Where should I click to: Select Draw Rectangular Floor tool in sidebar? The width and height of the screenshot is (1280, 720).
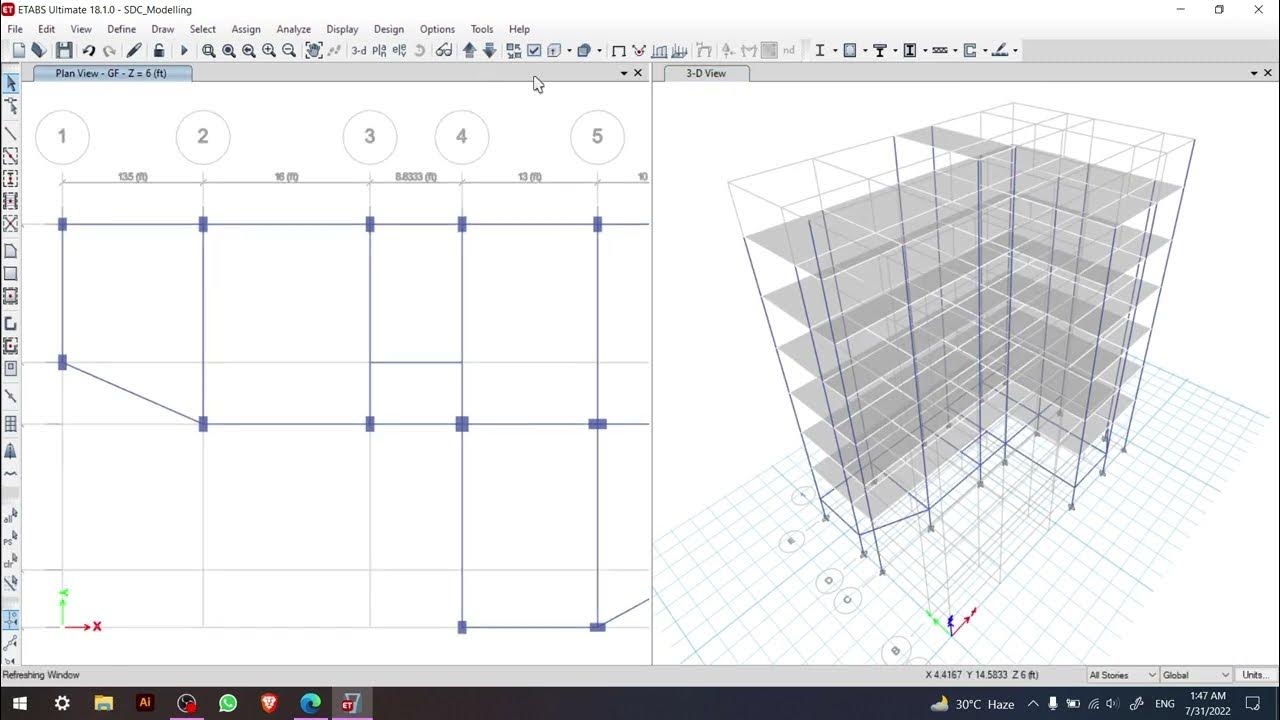pyautogui.click(x=11, y=273)
